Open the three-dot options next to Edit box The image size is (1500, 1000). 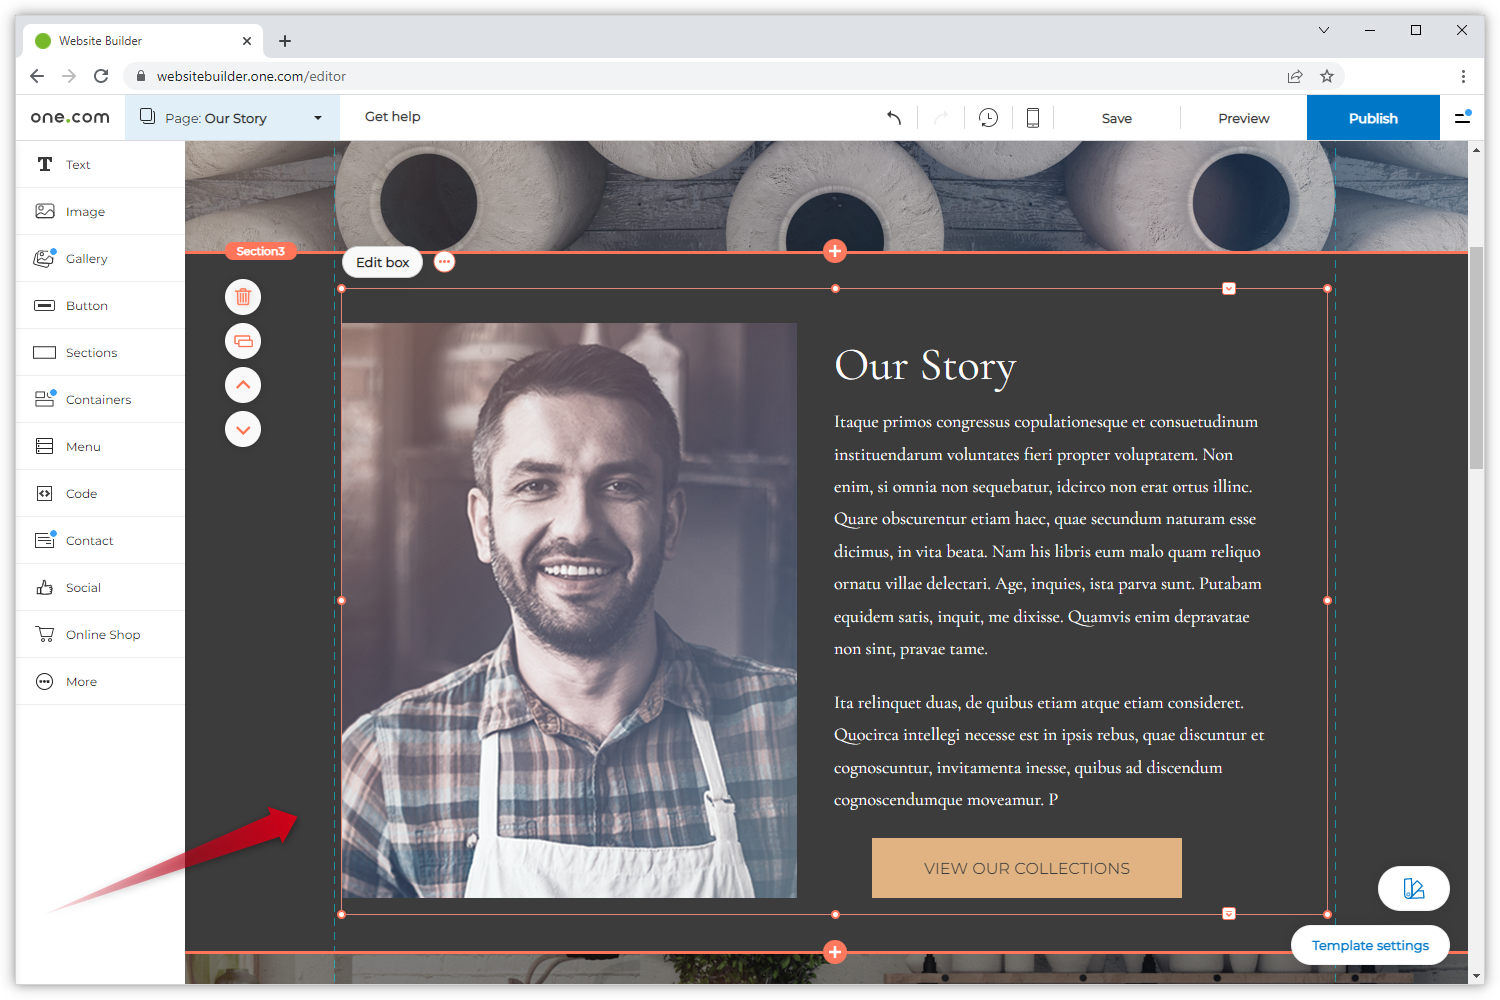[x=444, y=262]
